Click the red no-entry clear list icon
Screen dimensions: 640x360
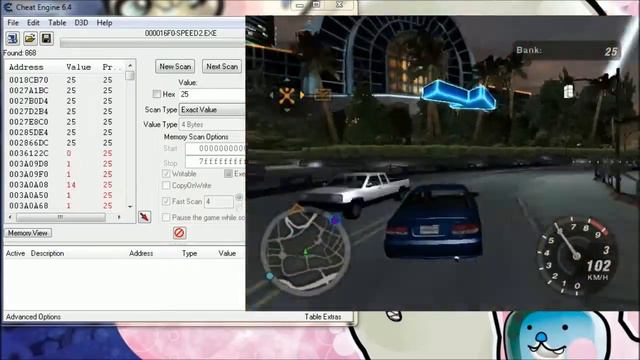180,233
